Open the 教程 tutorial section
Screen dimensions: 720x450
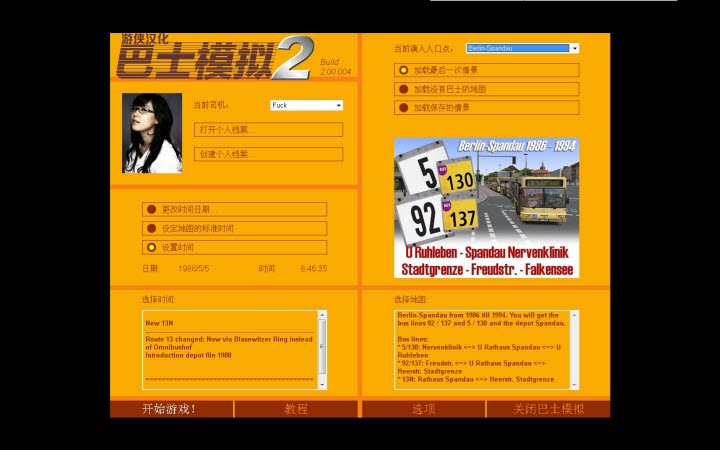pos(296,409)
